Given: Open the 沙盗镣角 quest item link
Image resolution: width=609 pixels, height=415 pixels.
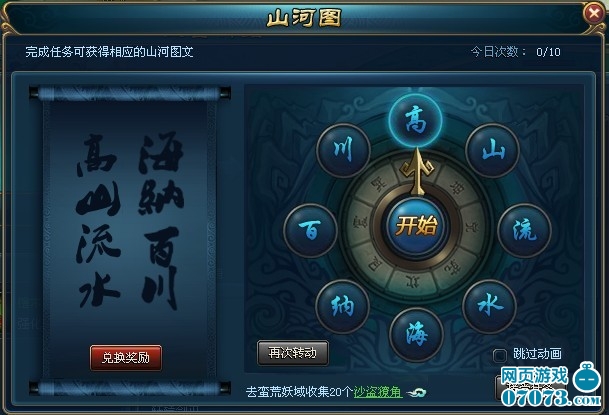Looking at the screenshot, I should pos(378,392).
